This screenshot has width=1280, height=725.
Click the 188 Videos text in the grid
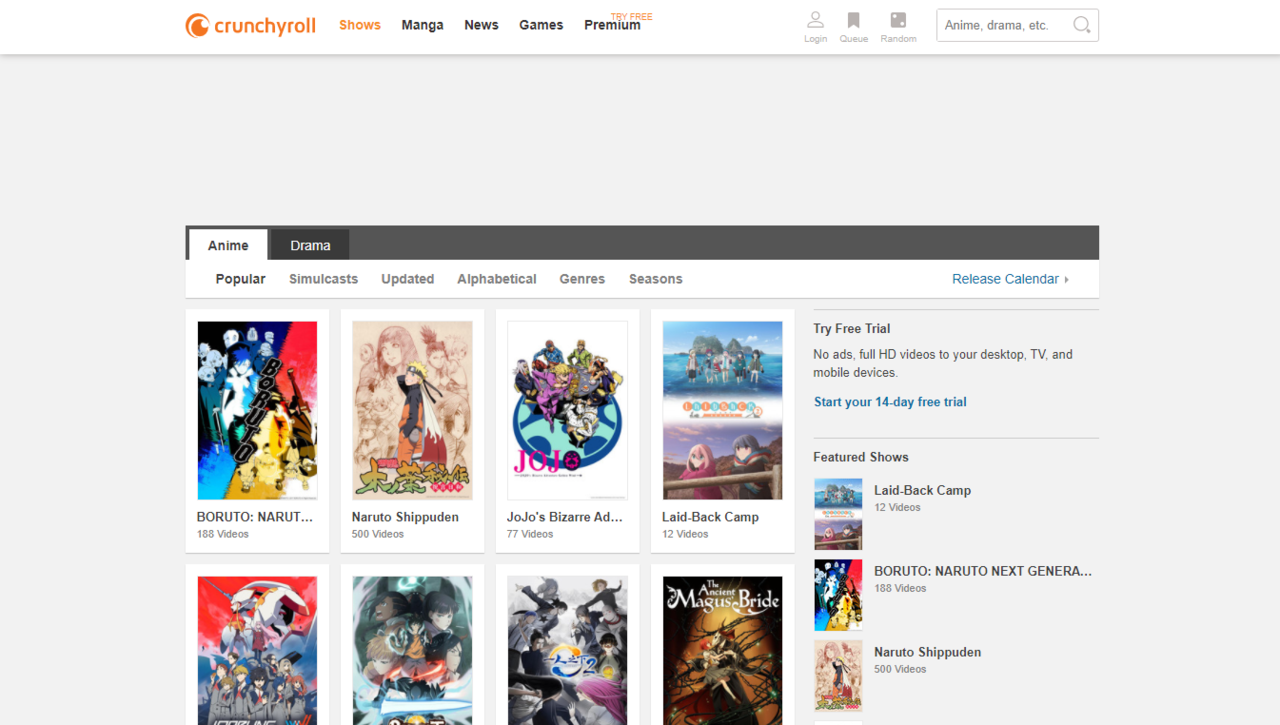pos(223,534)
